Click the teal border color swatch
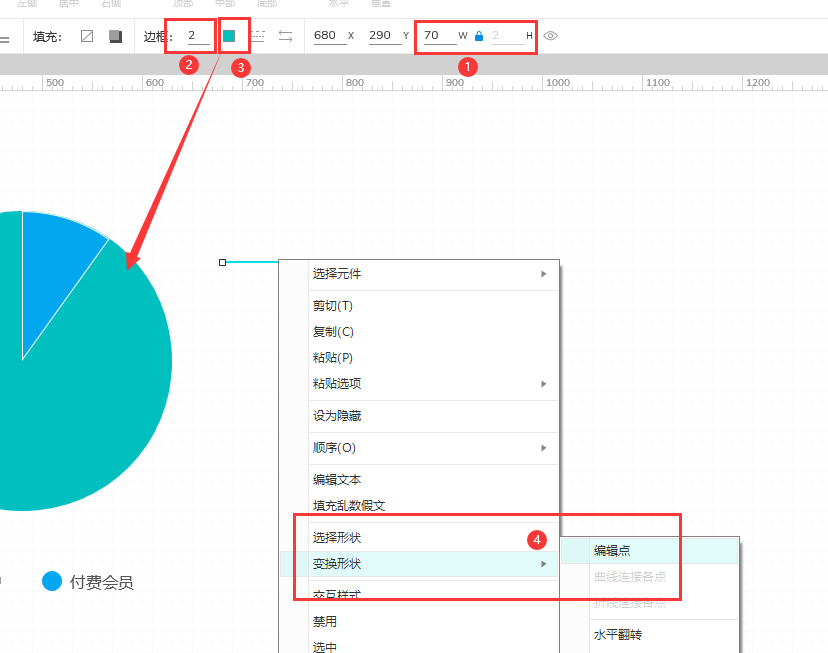Screen dimensions: 828x653 coord(232,34)
